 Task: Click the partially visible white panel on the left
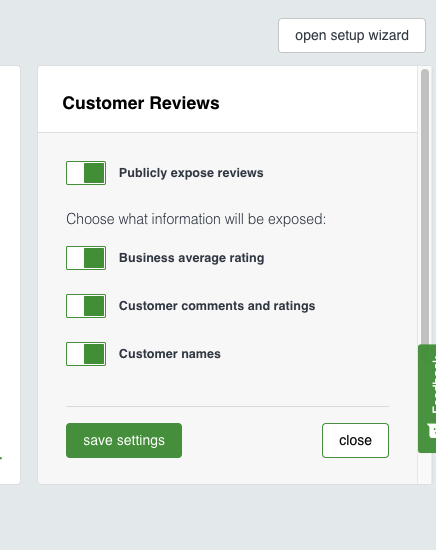point(10,275)
